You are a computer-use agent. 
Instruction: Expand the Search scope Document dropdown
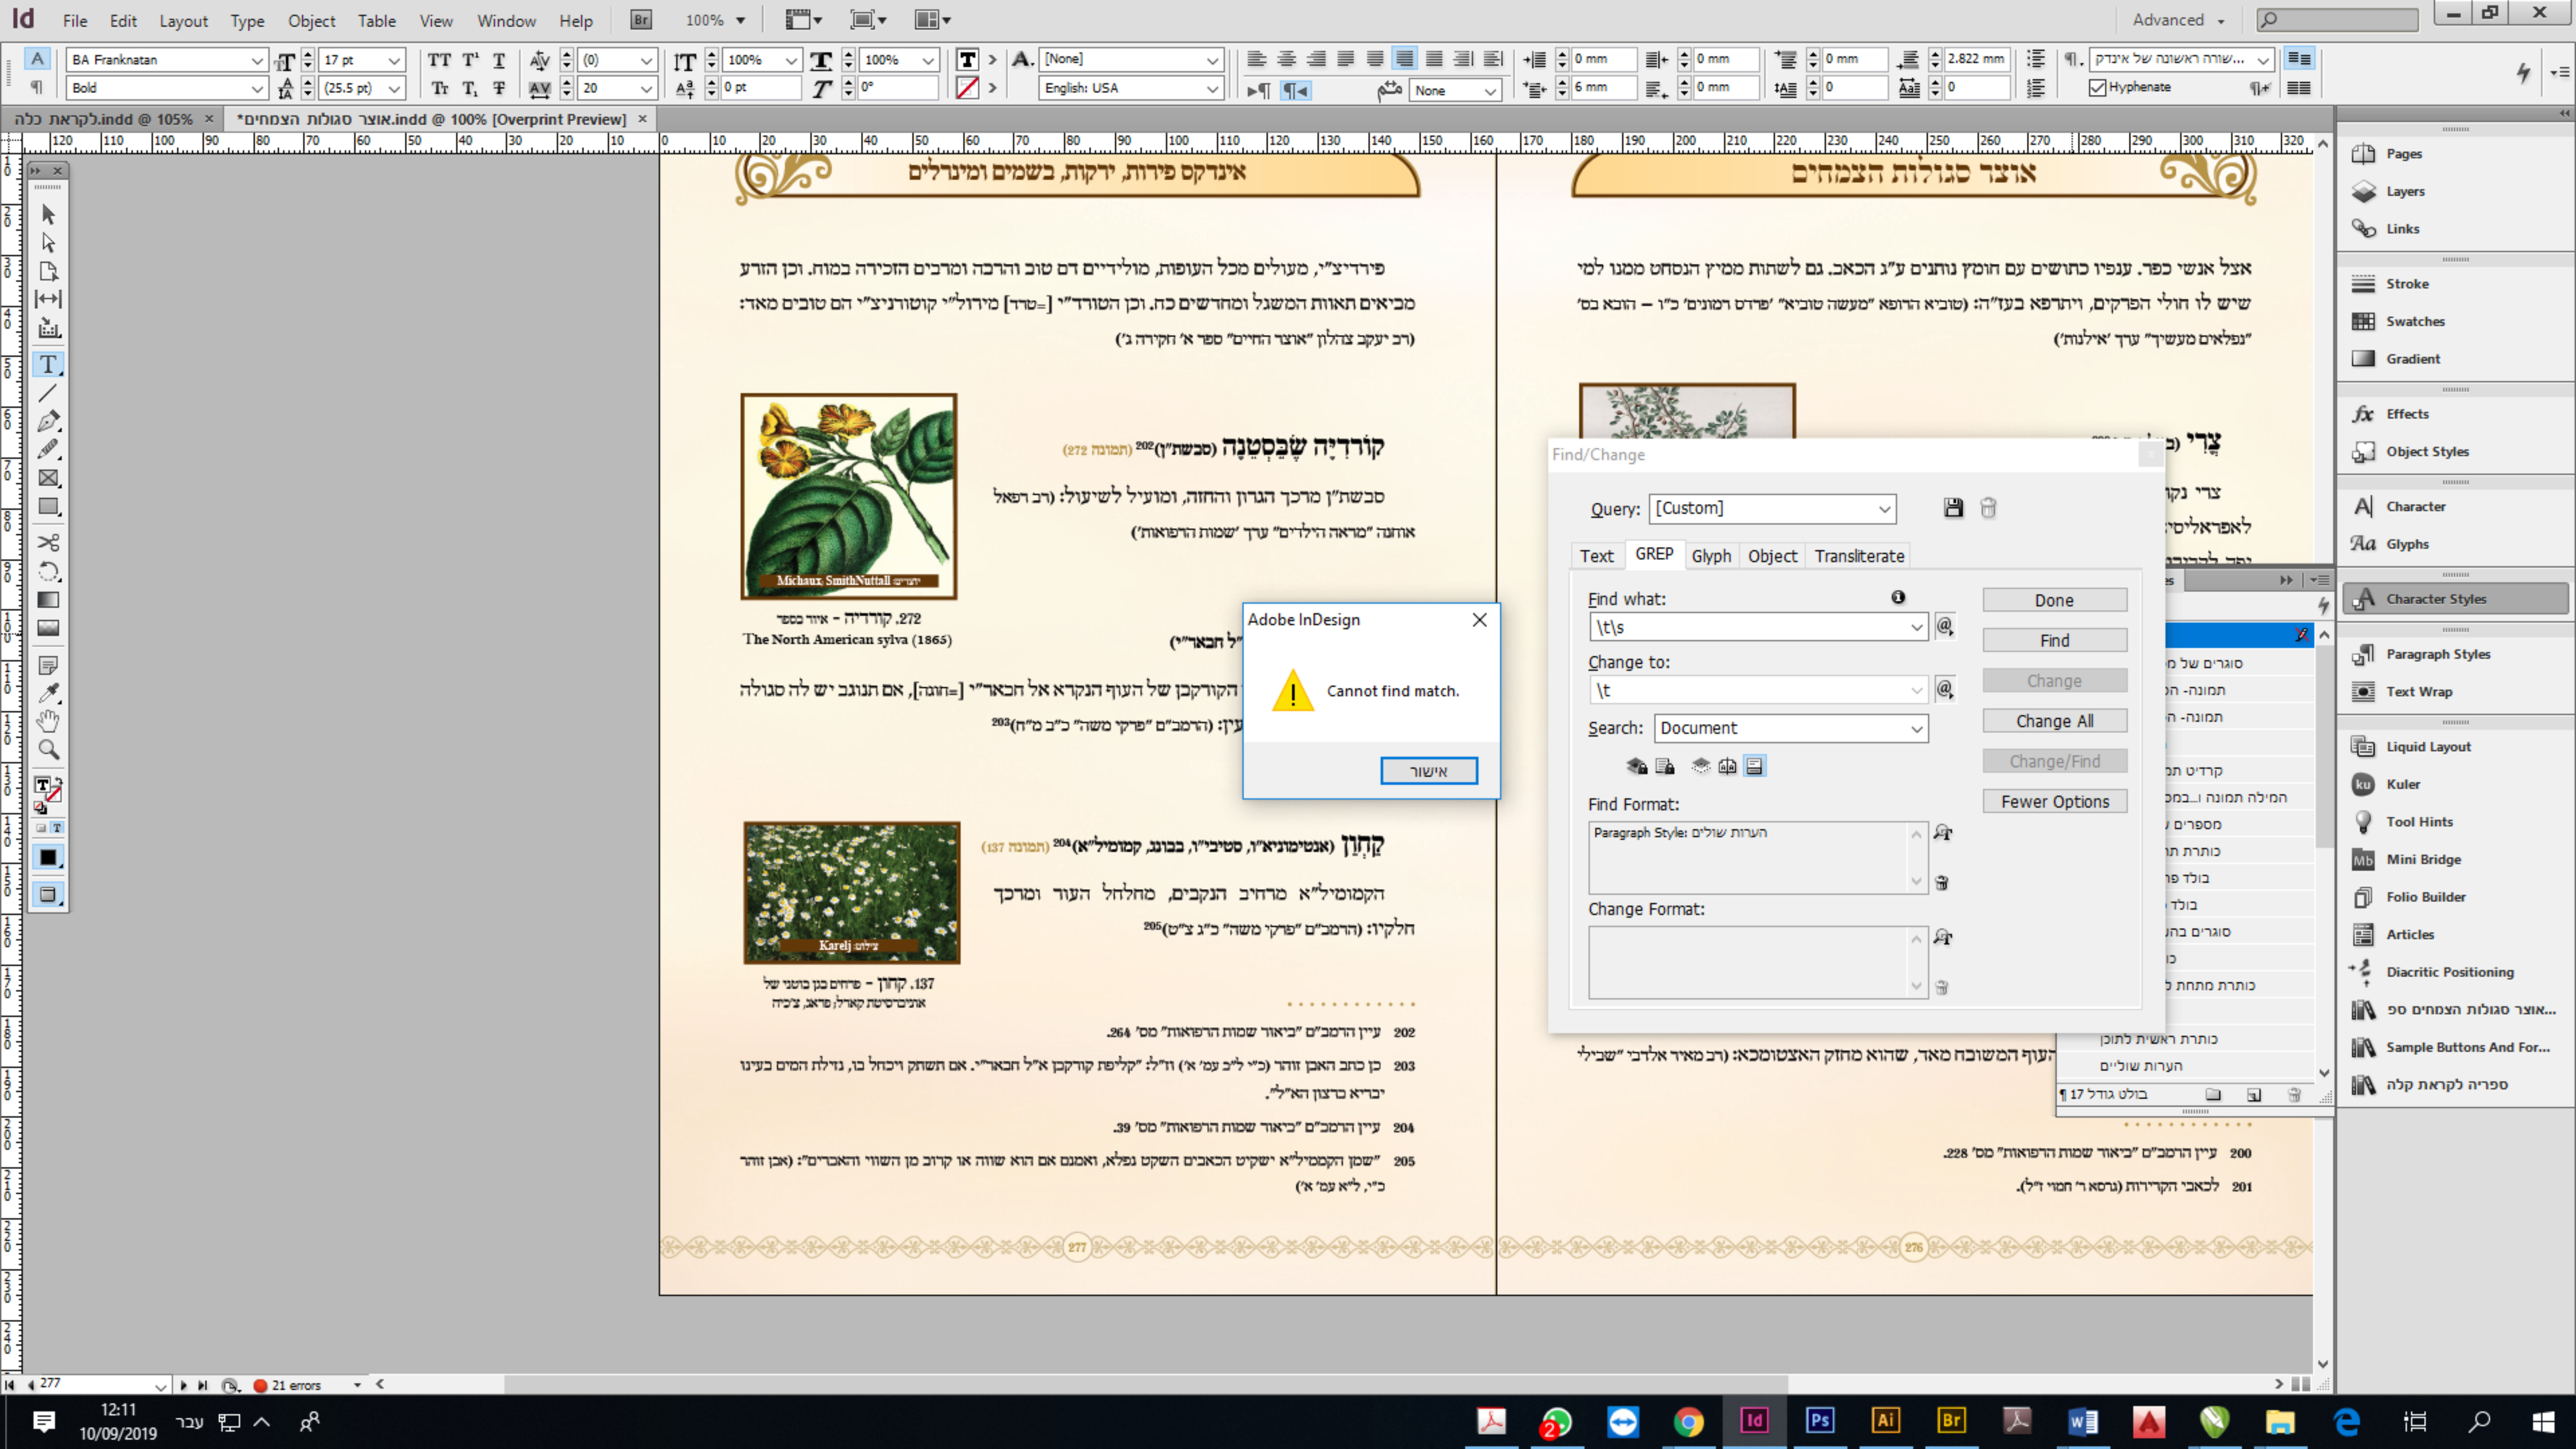coord(1916,728)
